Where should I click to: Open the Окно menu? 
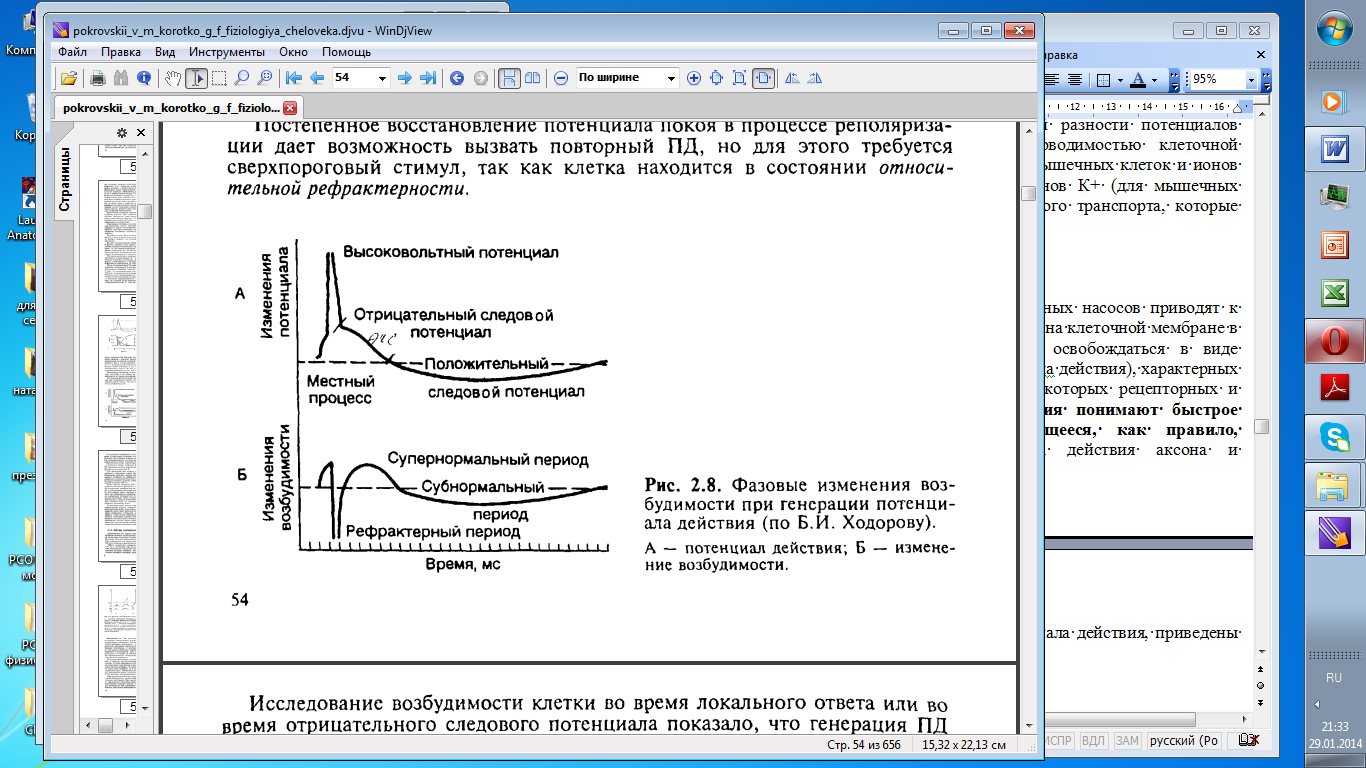(x=294, y=52)
